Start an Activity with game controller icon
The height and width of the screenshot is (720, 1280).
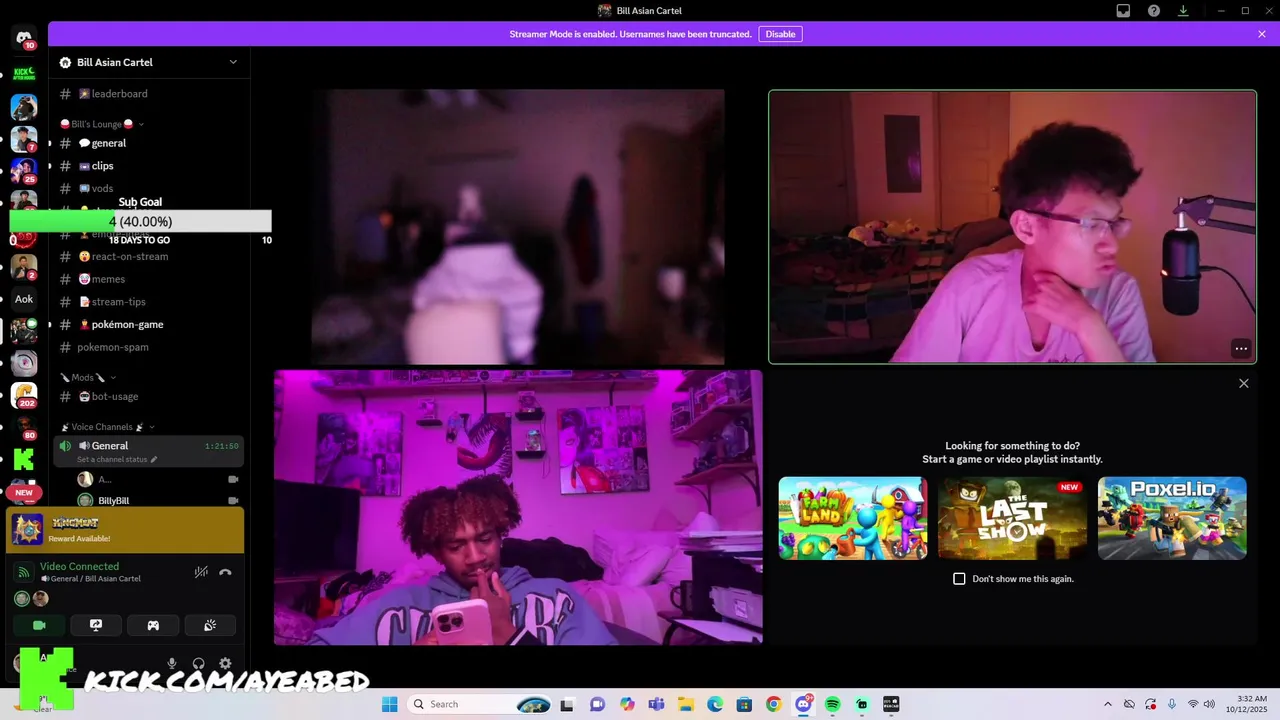click(153, 625)
